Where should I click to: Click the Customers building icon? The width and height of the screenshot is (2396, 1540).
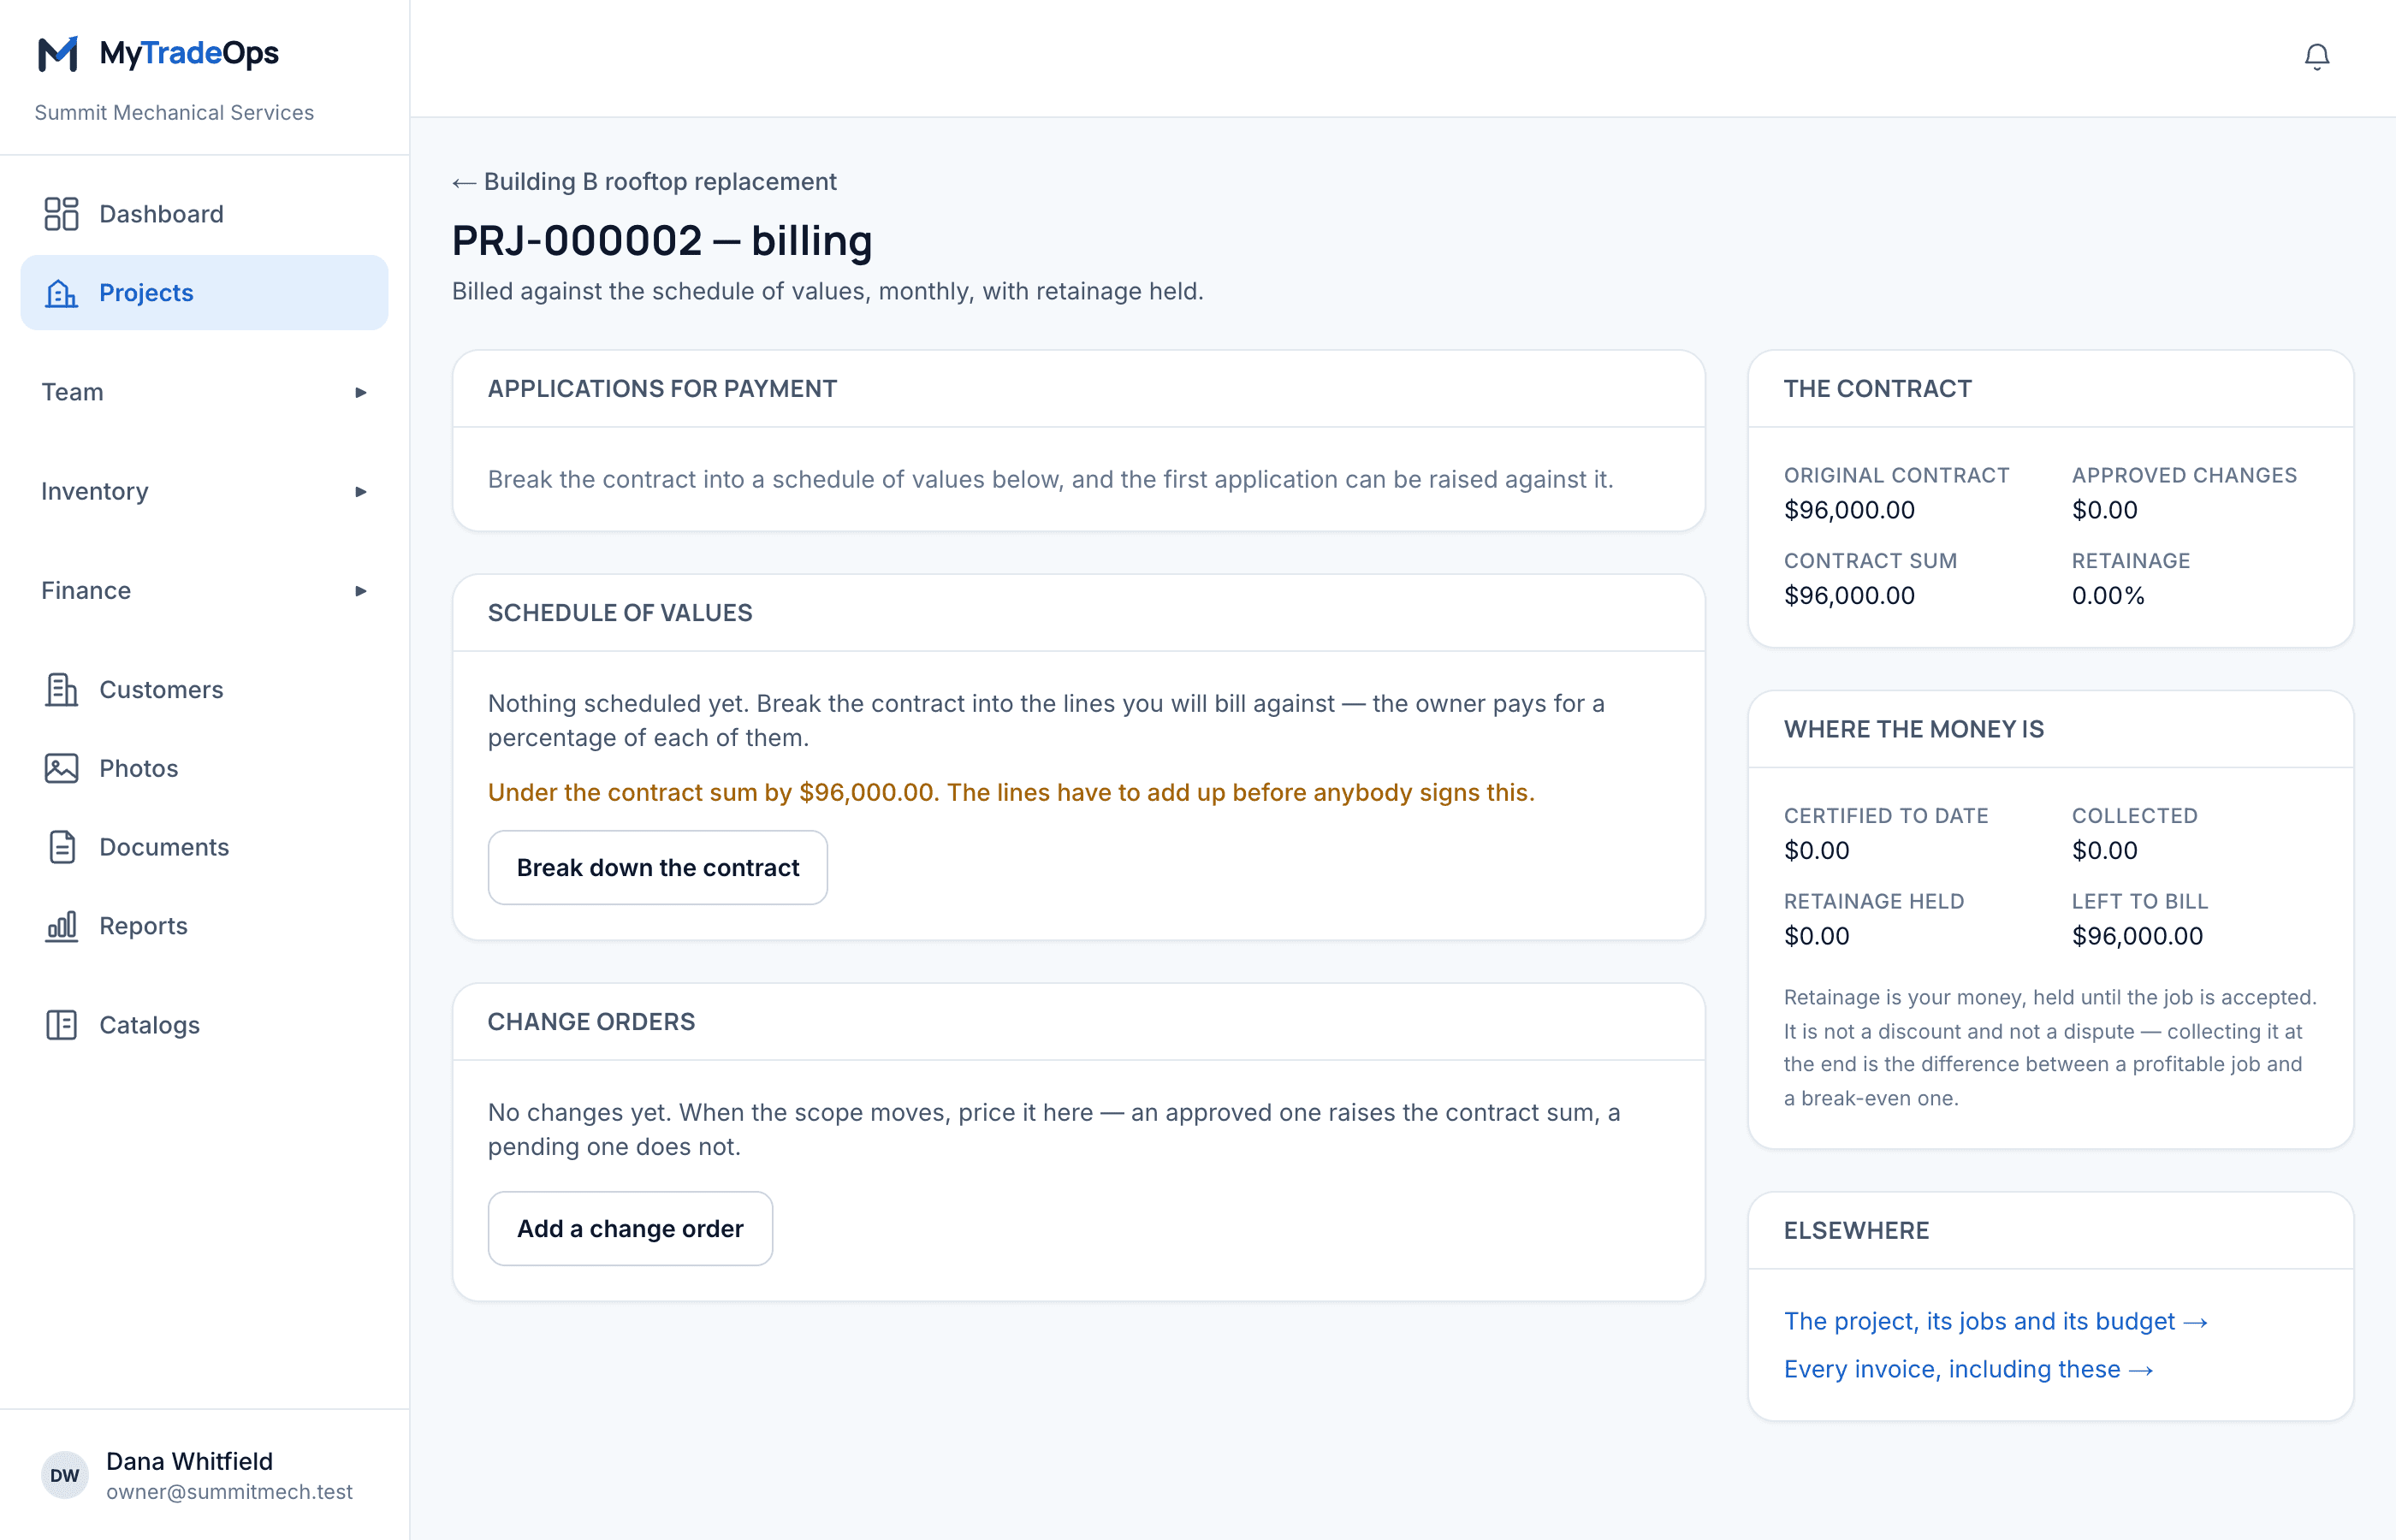[61, 690]
